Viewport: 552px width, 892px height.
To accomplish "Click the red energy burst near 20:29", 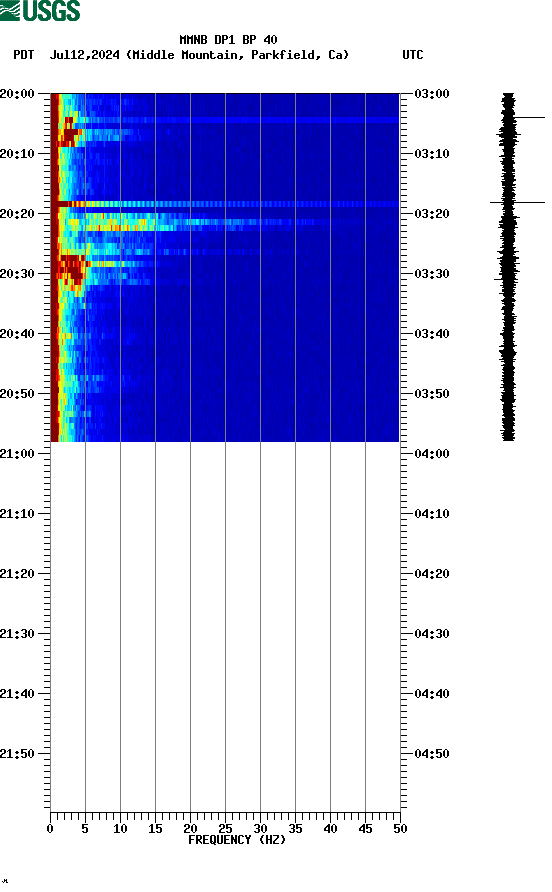I will click(x=72, y=269).
